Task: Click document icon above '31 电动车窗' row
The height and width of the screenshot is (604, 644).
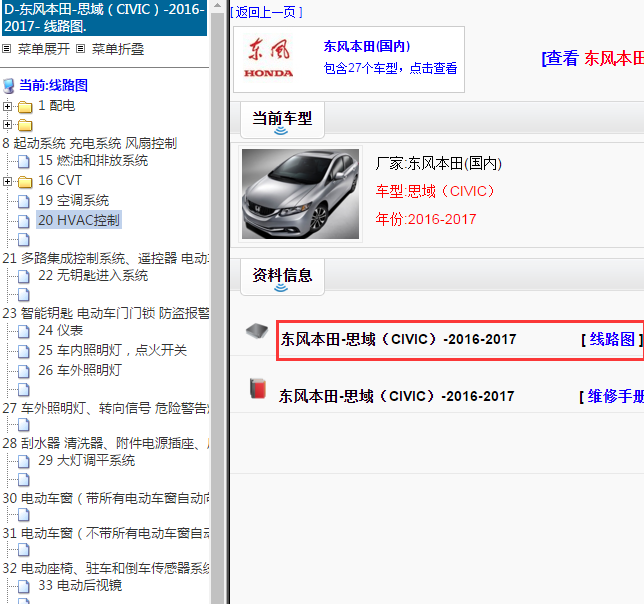Action: pyautogui.click(x=24, y=514)
